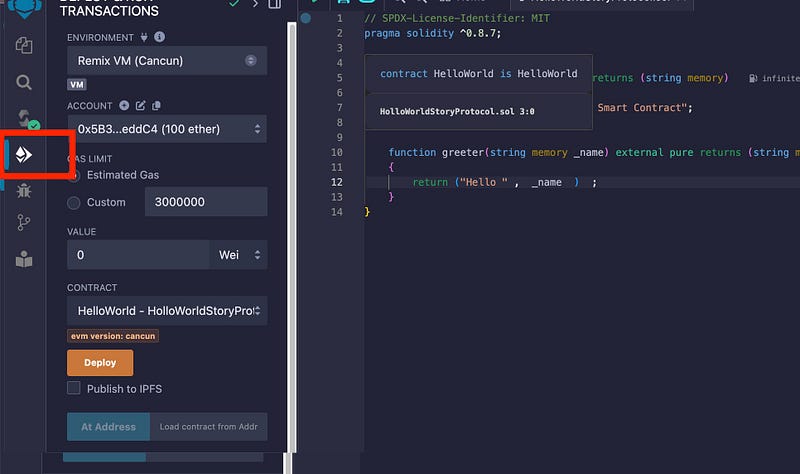Viewport: 800px width, 474px height.
Task: Copy account address with the copy icon
Action: pos(156,105)
